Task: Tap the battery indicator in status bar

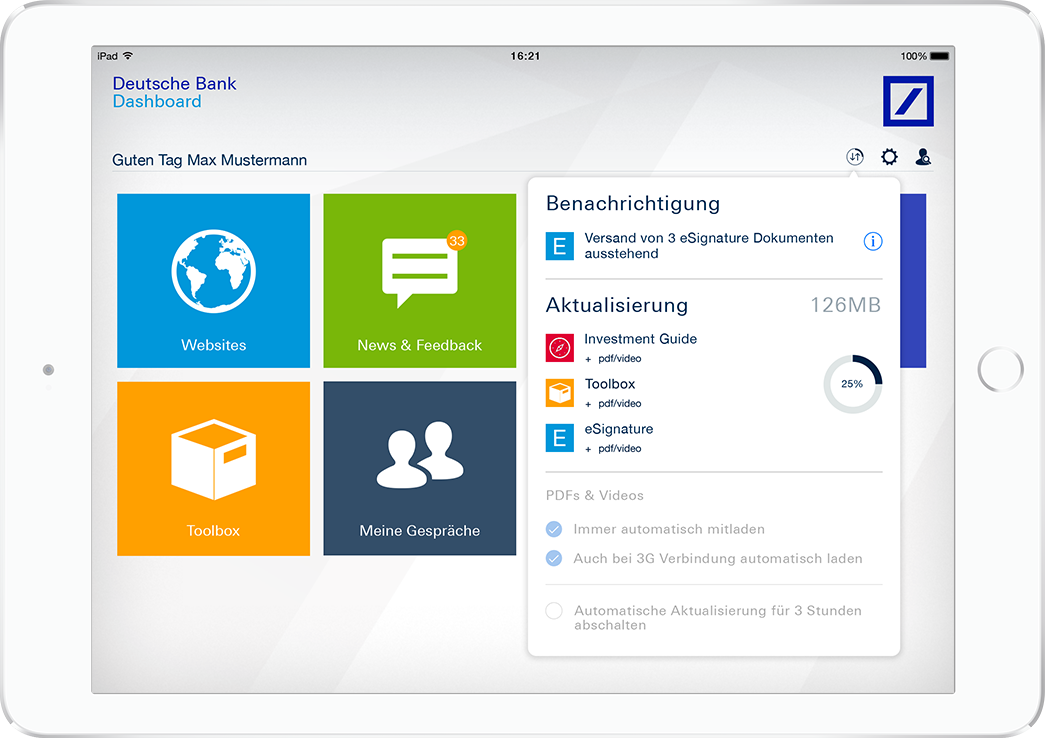Action: click(x=939, y=56)
